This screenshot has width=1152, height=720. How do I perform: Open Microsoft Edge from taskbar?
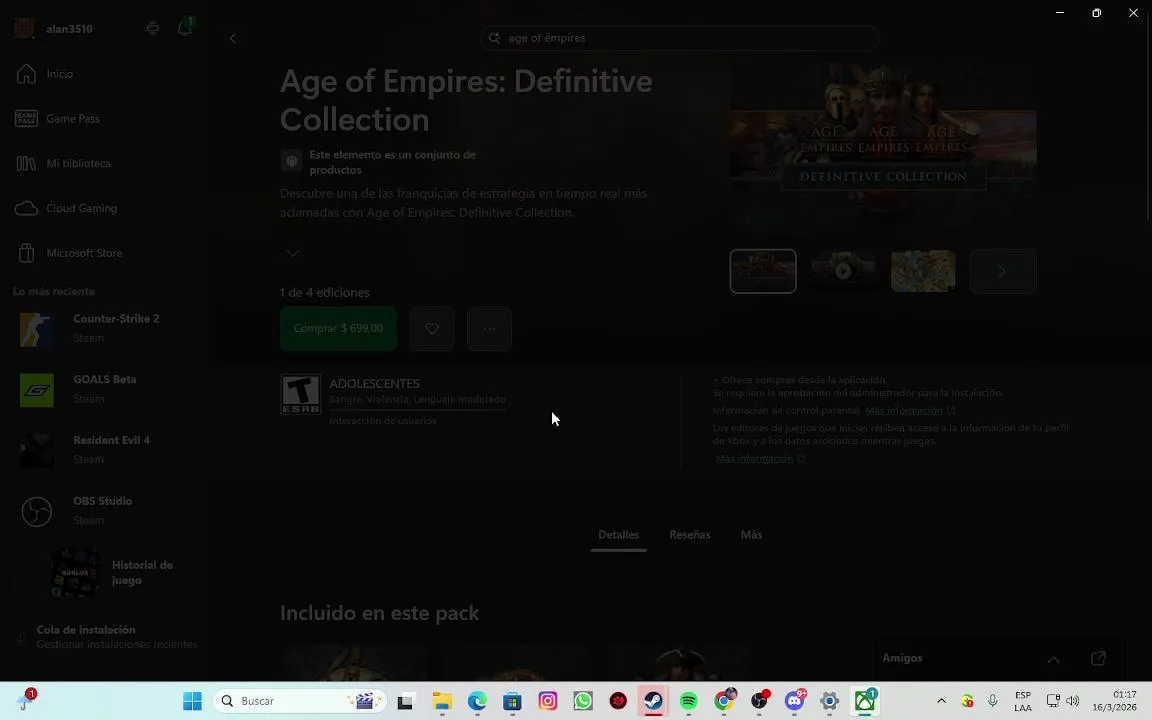point(477,701)
